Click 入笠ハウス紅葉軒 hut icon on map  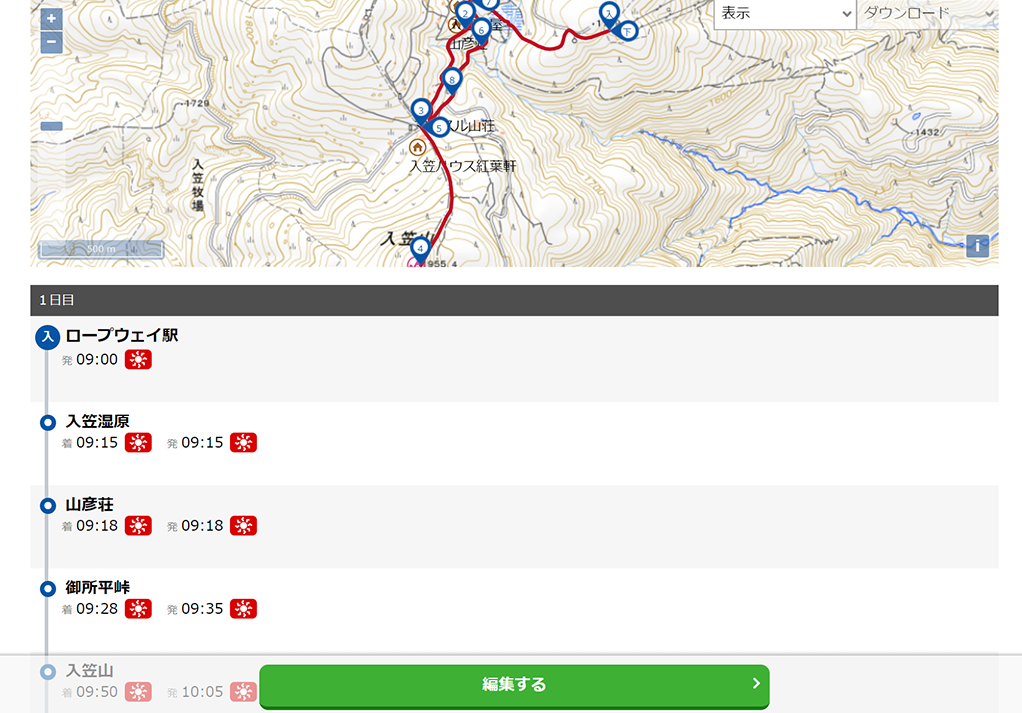(417, 147)
